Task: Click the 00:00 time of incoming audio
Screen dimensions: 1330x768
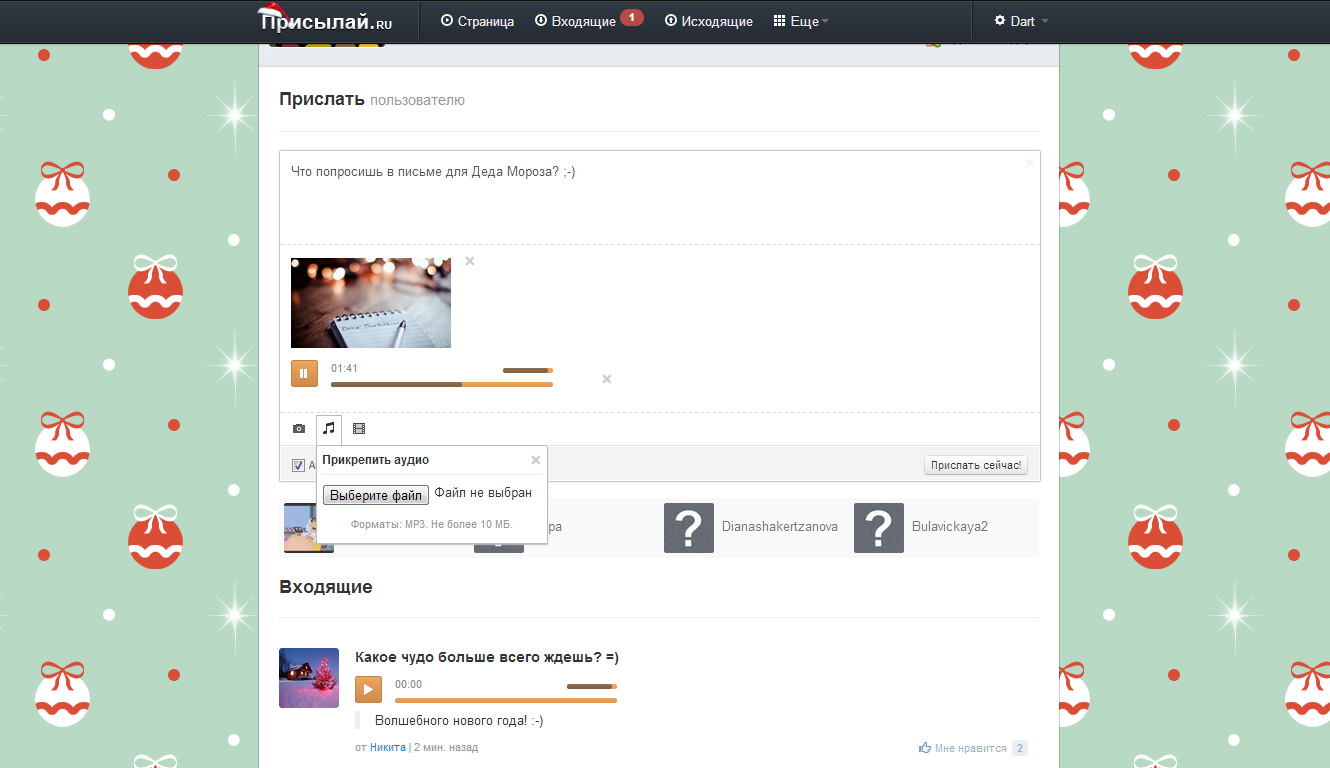Action: pos(408,684)
